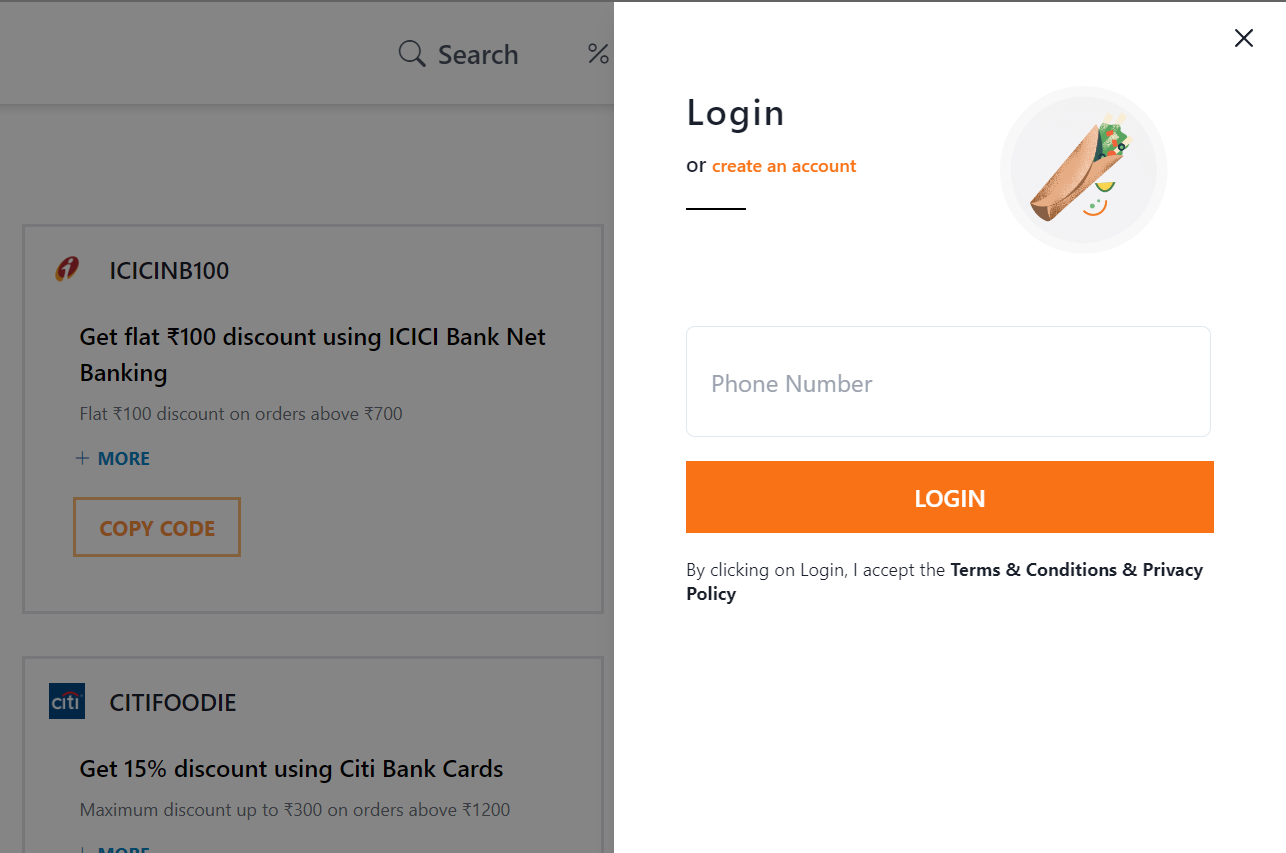Click the Login heading text
The height and width of the screenshot is (853, 1286).
(x=735, y=113)
